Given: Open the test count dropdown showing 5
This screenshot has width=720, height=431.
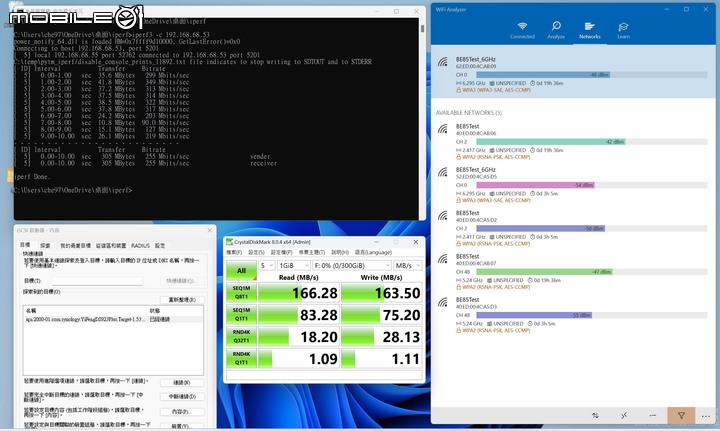Looking at the screenshot, I should tap(267, 265).
